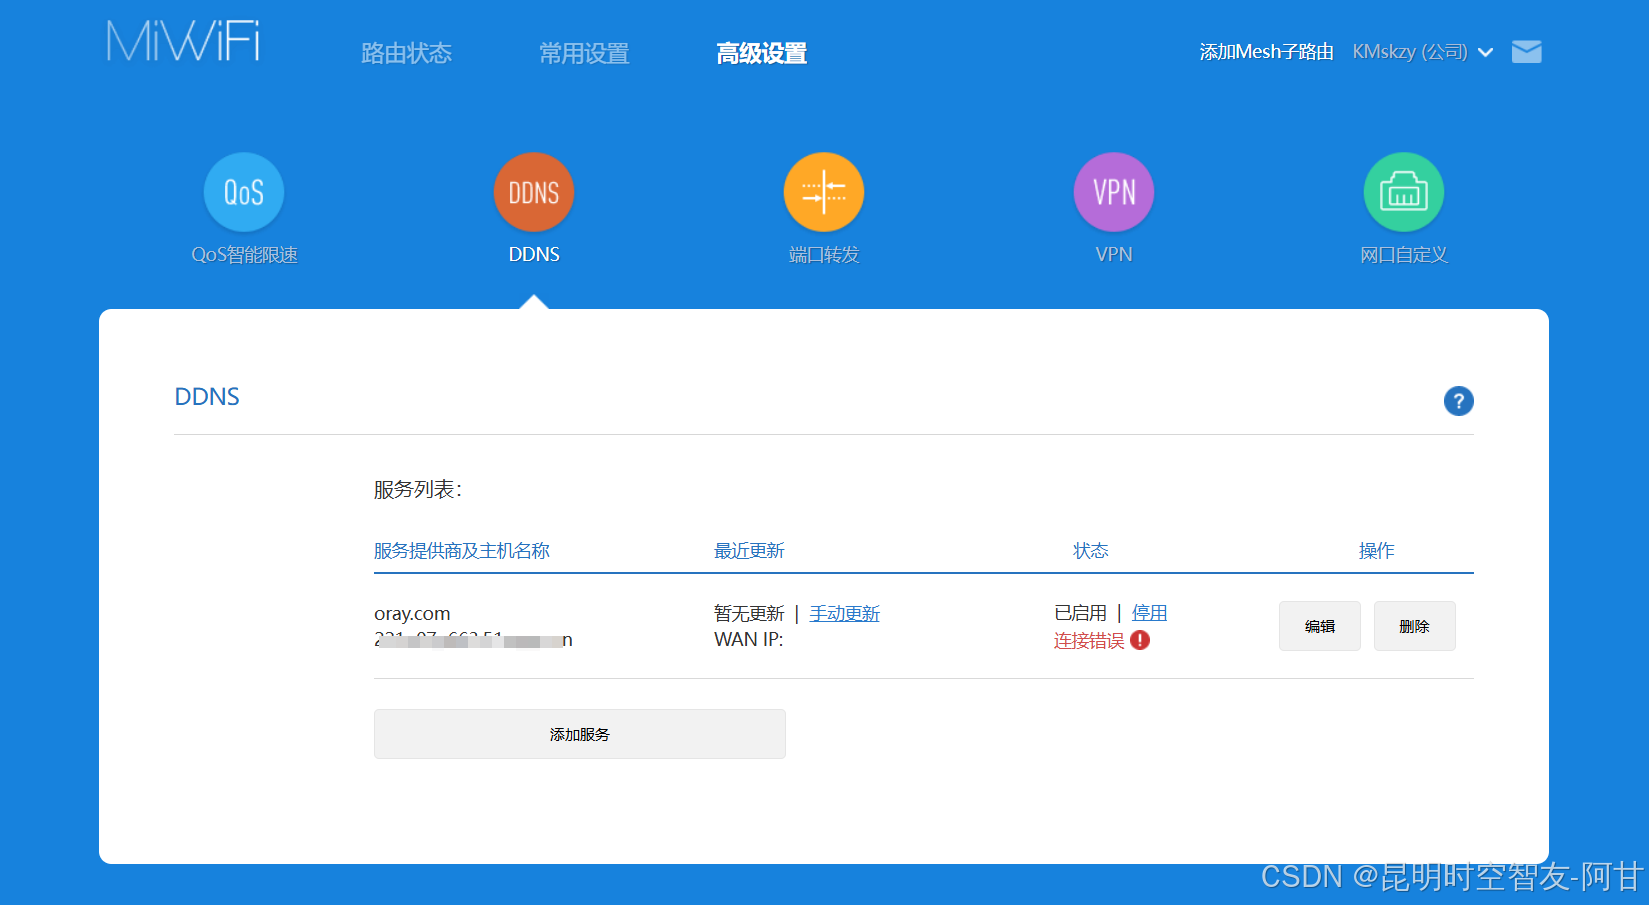The width and height of the screenshot is (1649, 905).
Task: Click 添加Mesh子路由 link
Action: click(x=1266, y=52)
